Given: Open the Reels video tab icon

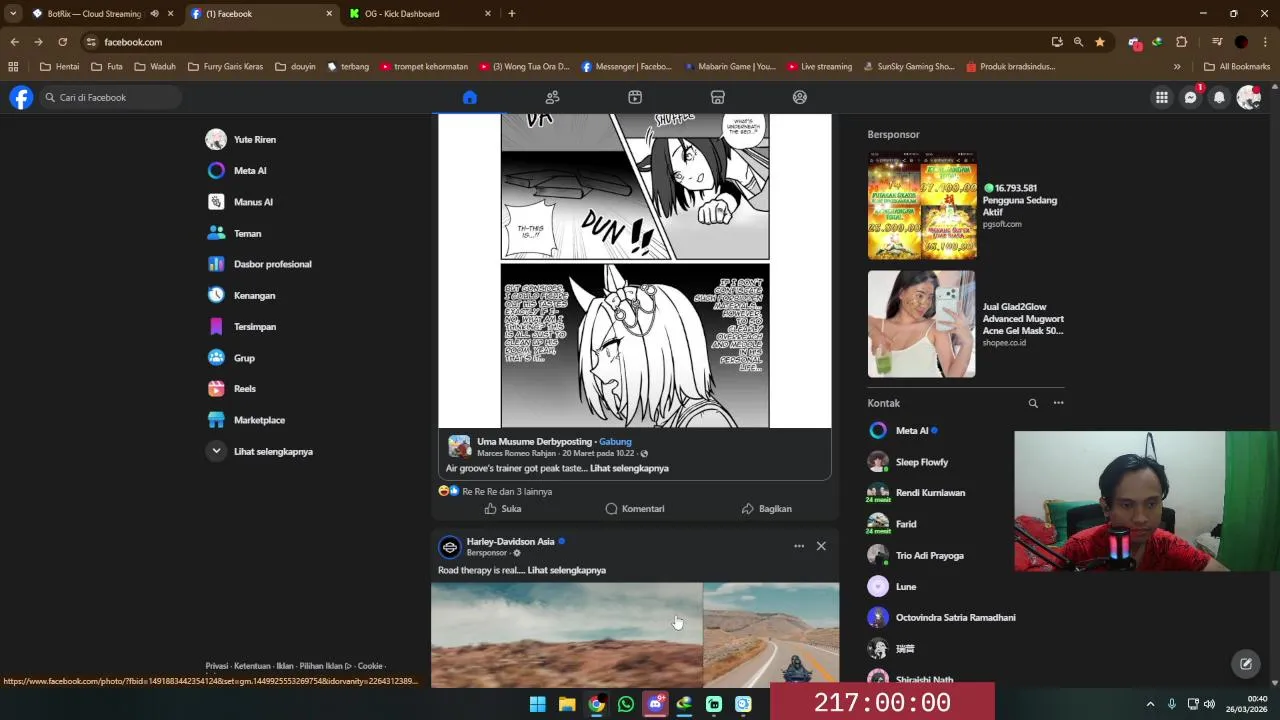Looking at the screenshot, I should [635, 97].
